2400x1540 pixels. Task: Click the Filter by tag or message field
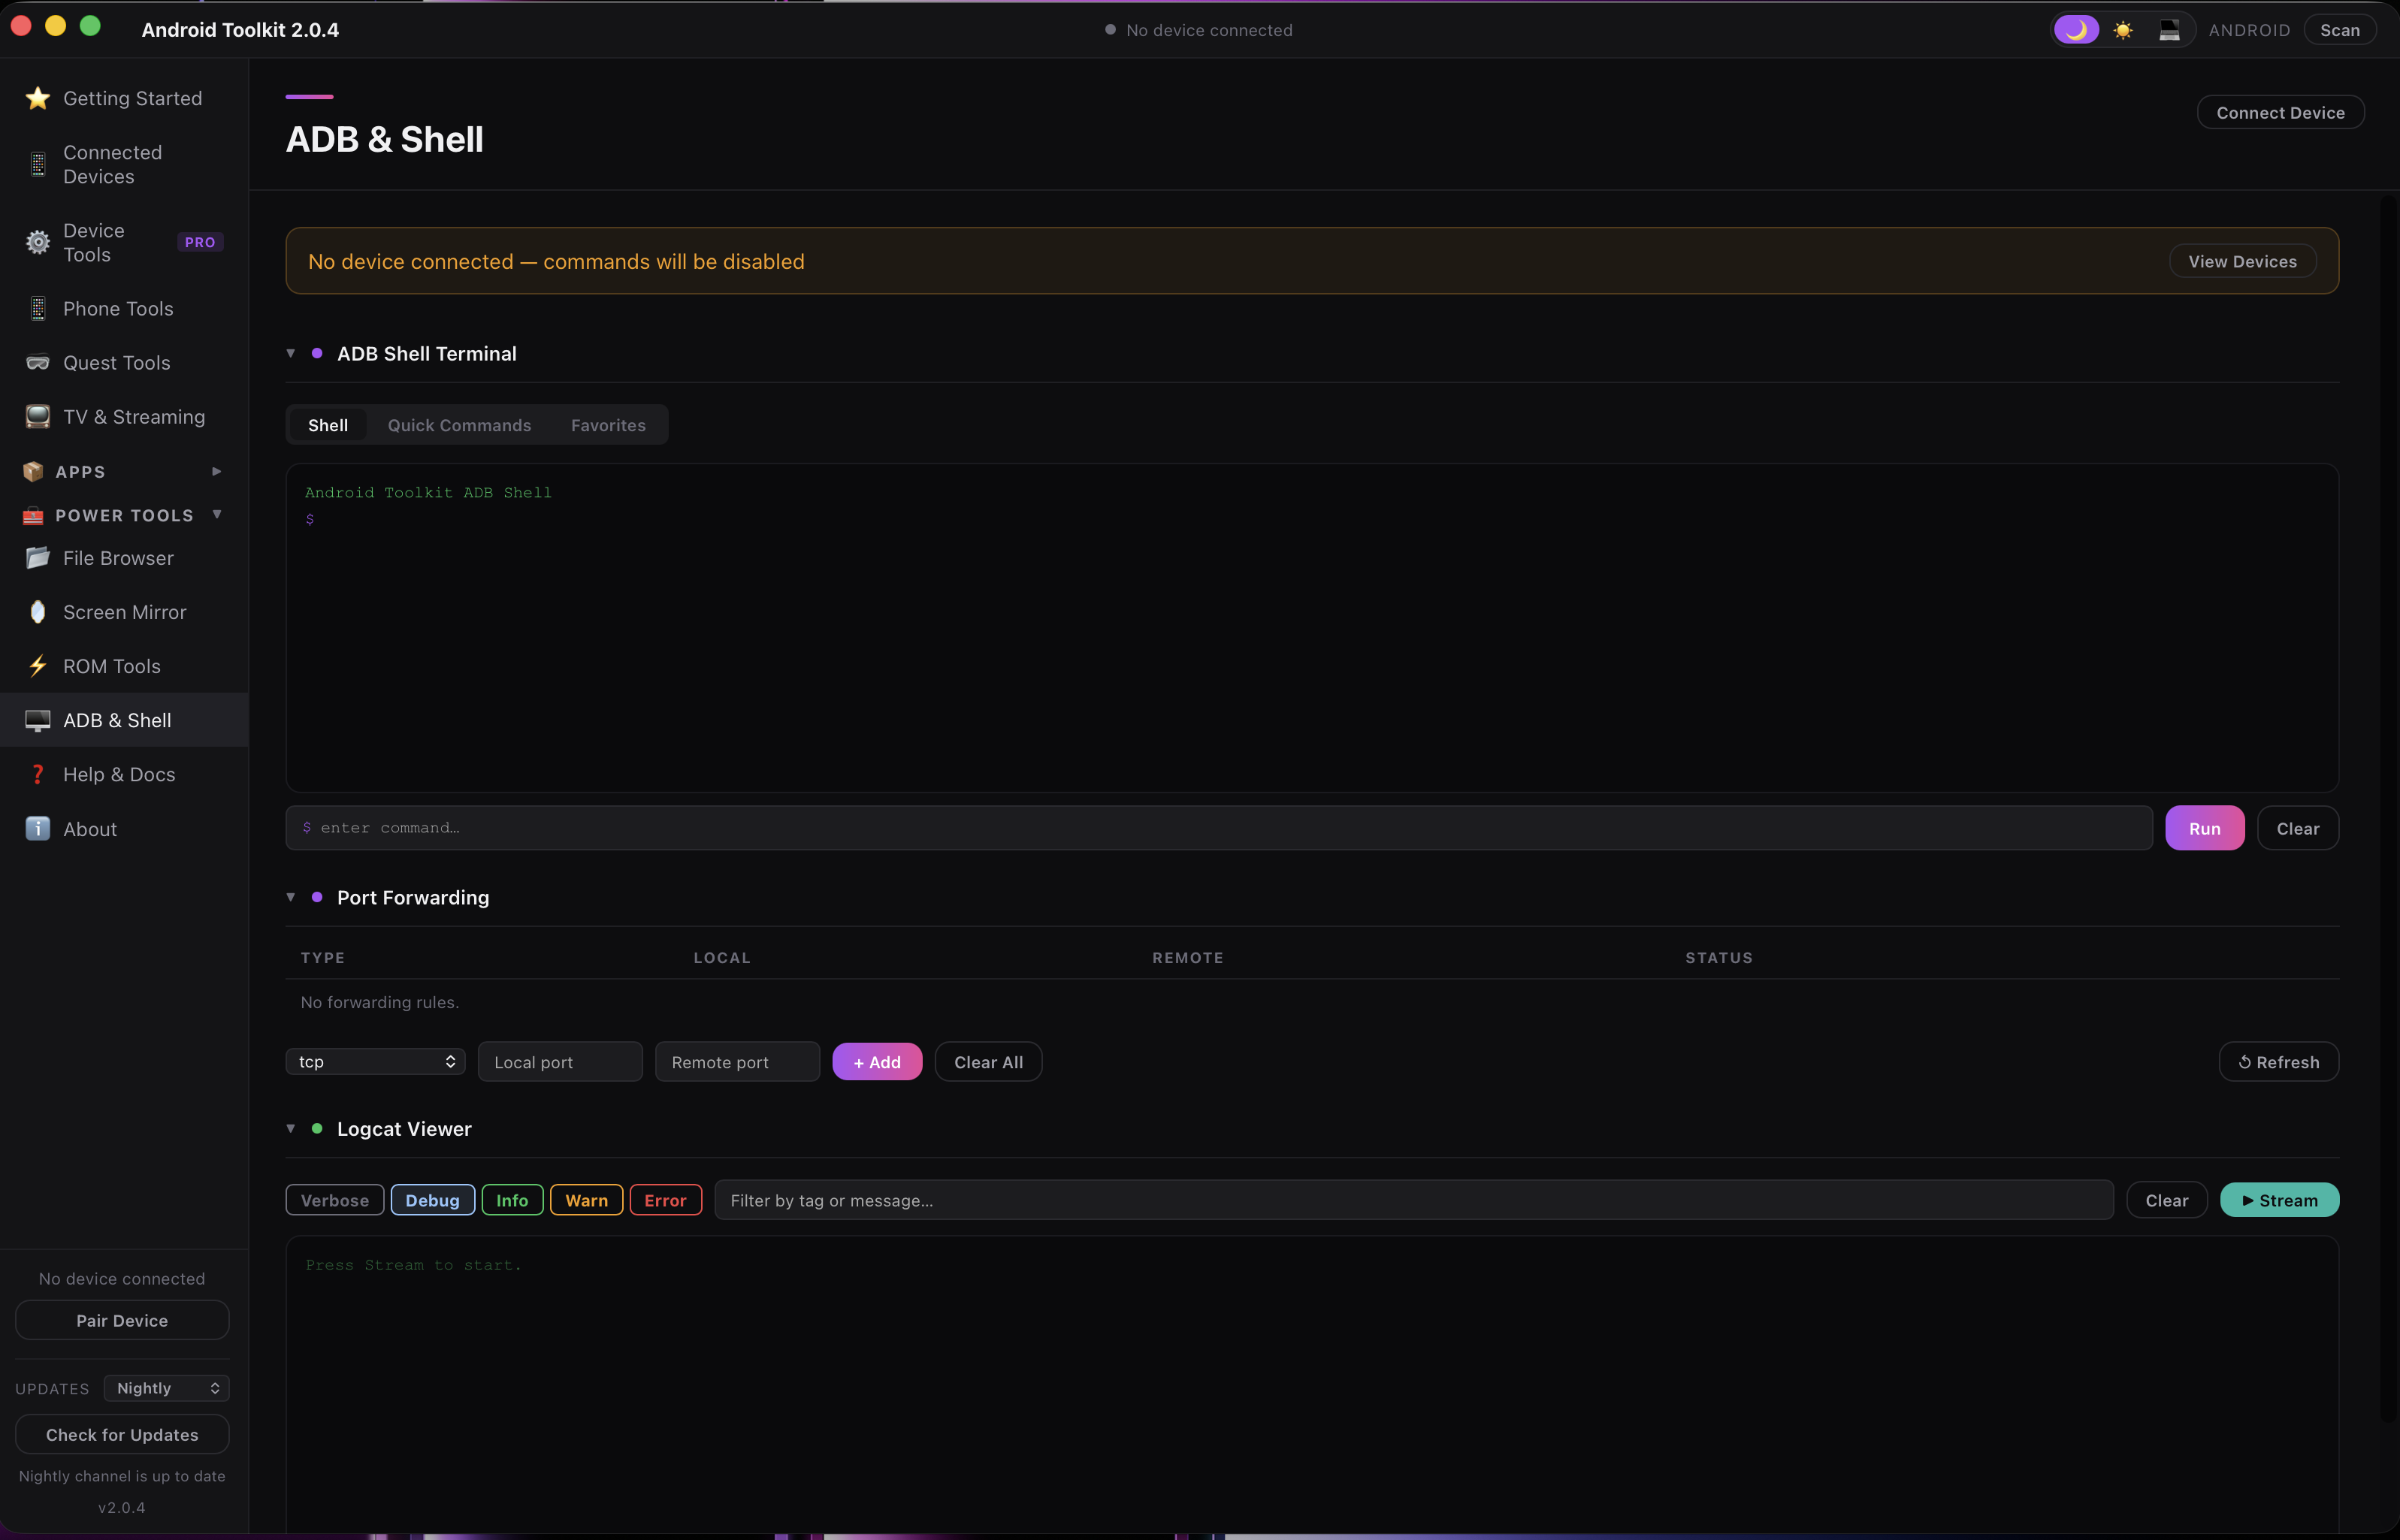click(x=1414, y=1200)
